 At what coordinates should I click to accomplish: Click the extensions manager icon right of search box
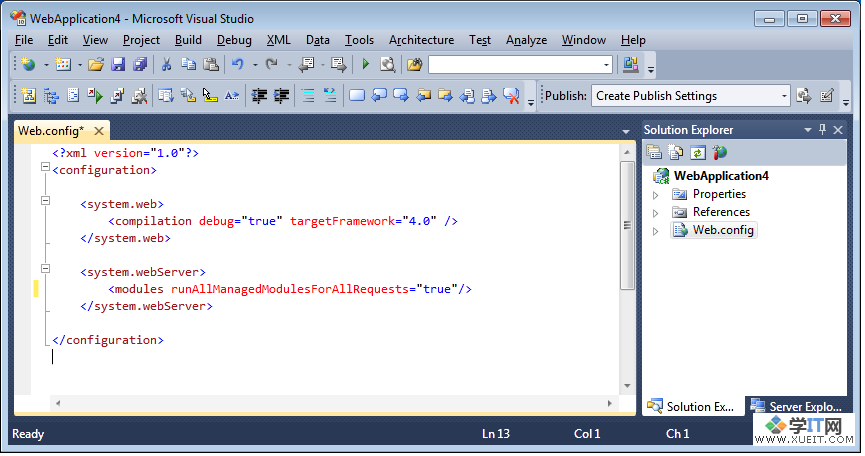coord(631,65)
